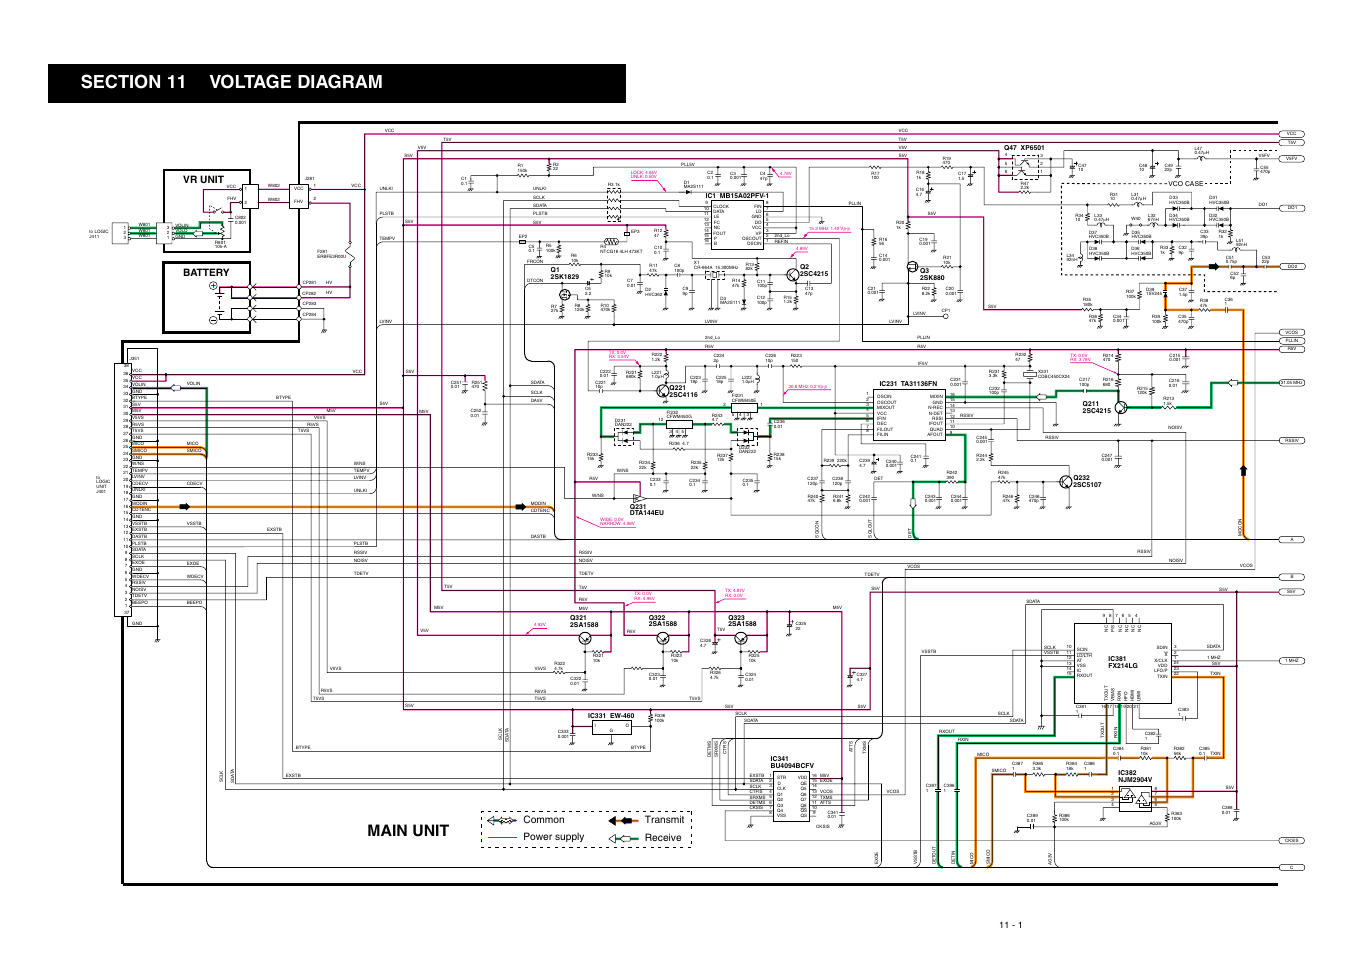Click the VCC connector tag at right edge
Viewport: 1350px width, 954px height.
click(x=1291, y=133)
